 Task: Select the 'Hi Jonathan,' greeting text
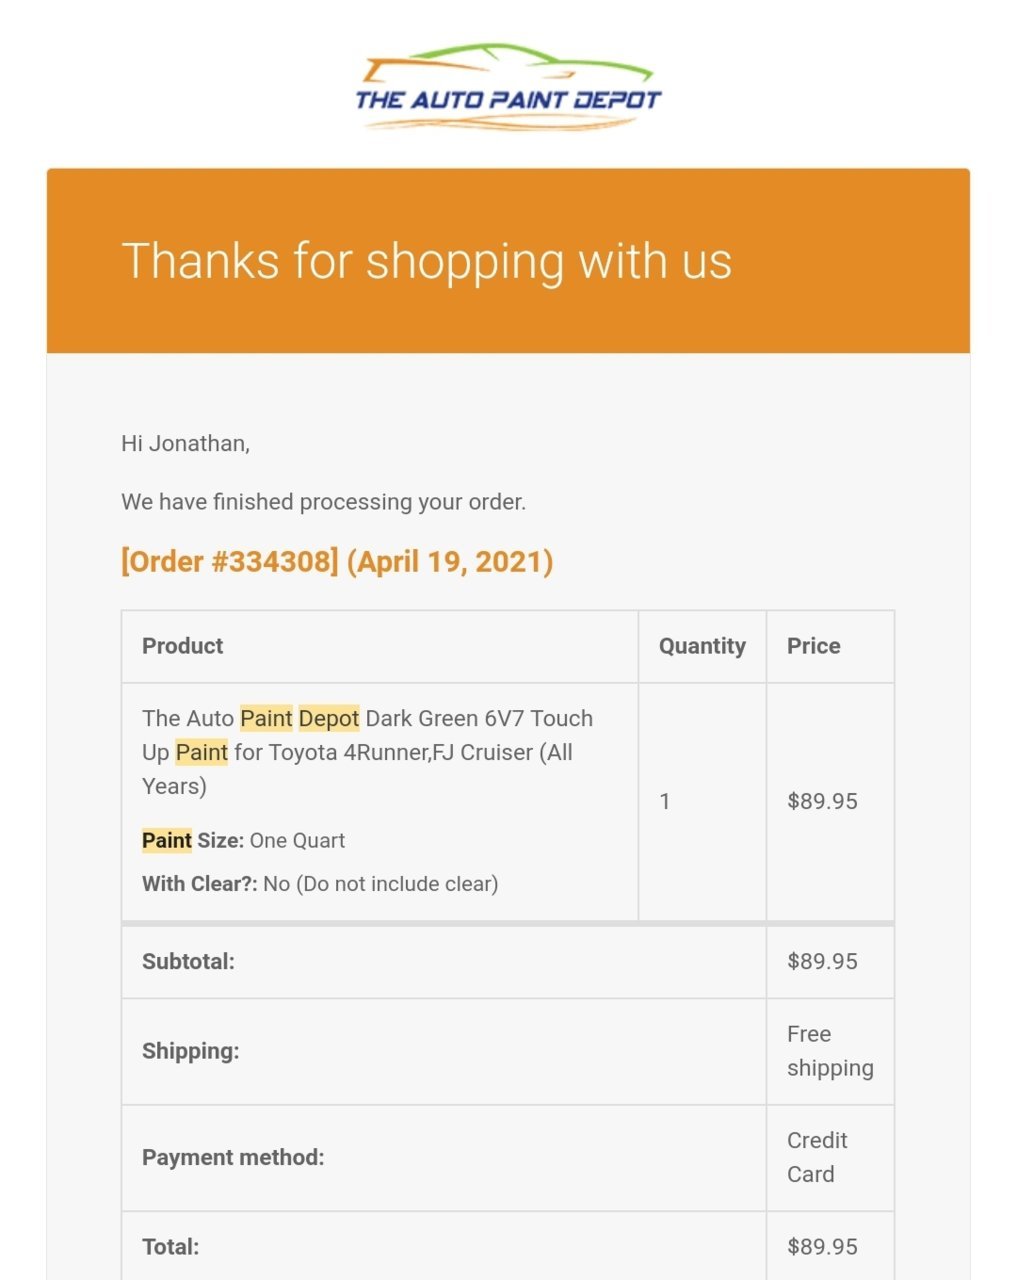tap(186, 443)
